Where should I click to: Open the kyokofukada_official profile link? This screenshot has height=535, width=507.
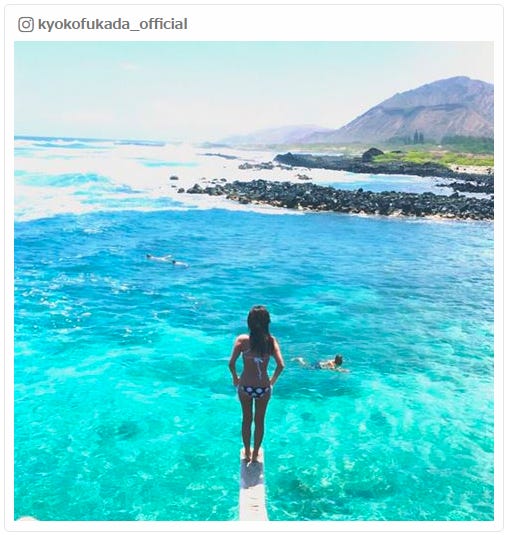(x=113, y=25)
